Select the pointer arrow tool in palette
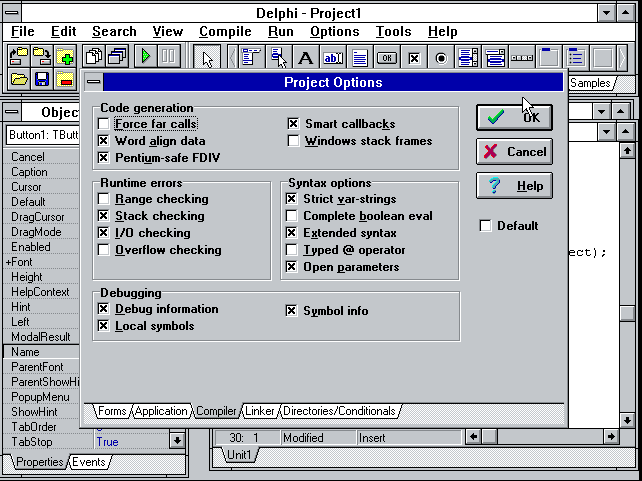Viewport: 642px width, 481px height. [x=207, y=58]
